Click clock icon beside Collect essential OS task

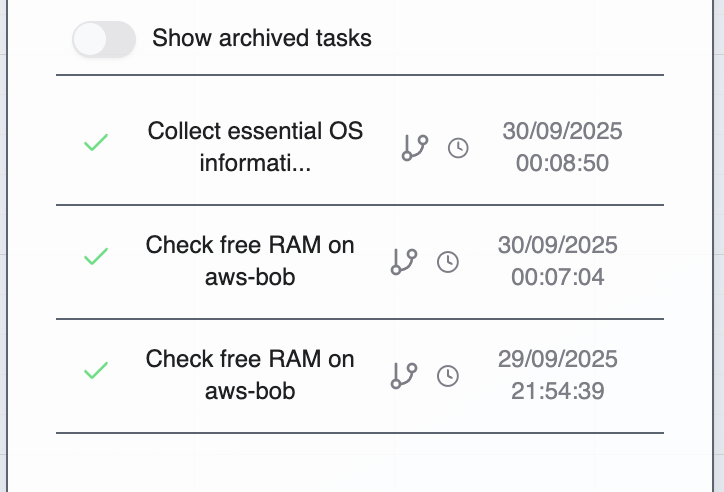[458, 148]
